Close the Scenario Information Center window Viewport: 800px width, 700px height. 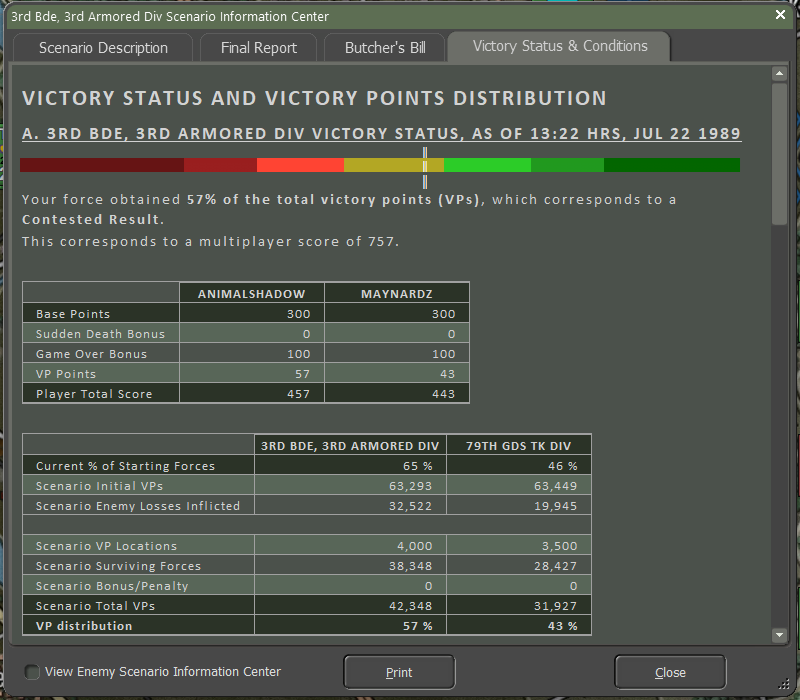(x=780, y=15)
